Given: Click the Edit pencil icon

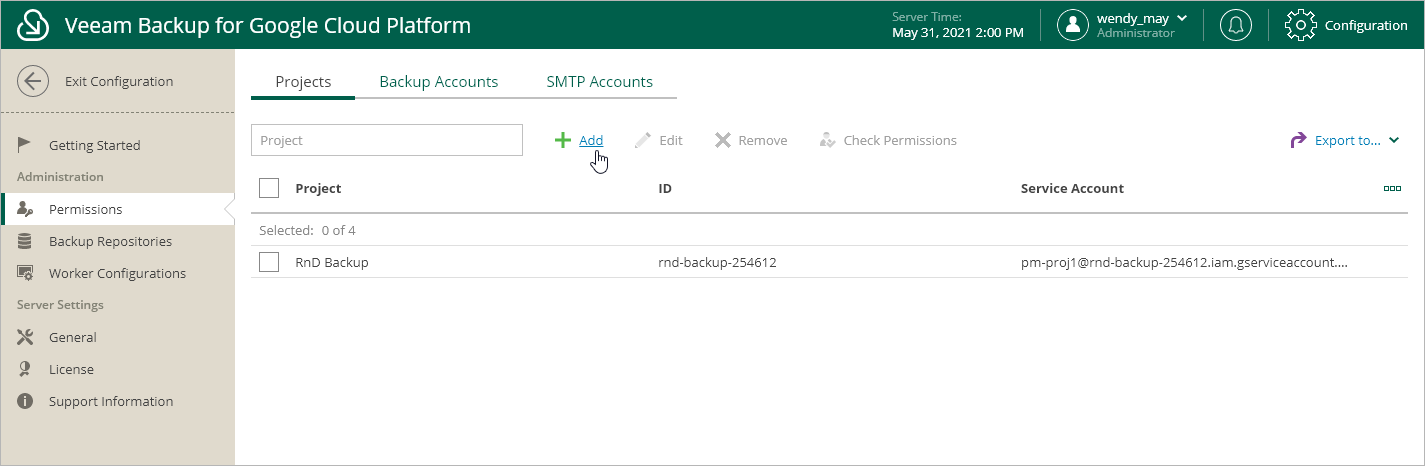Looking at the screenshot, I should [x=643, y=140].
